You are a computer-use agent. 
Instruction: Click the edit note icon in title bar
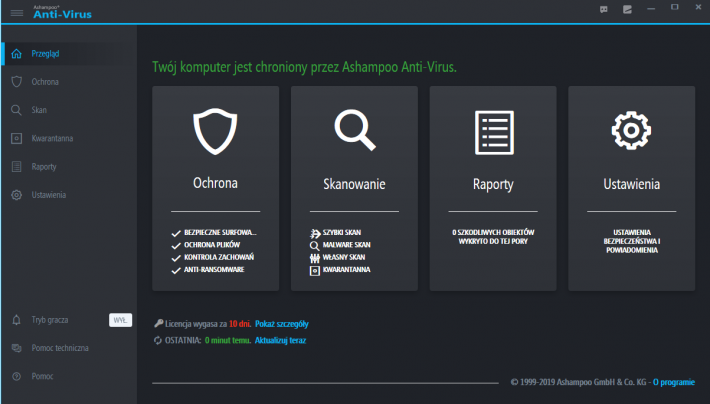point(627,9)
